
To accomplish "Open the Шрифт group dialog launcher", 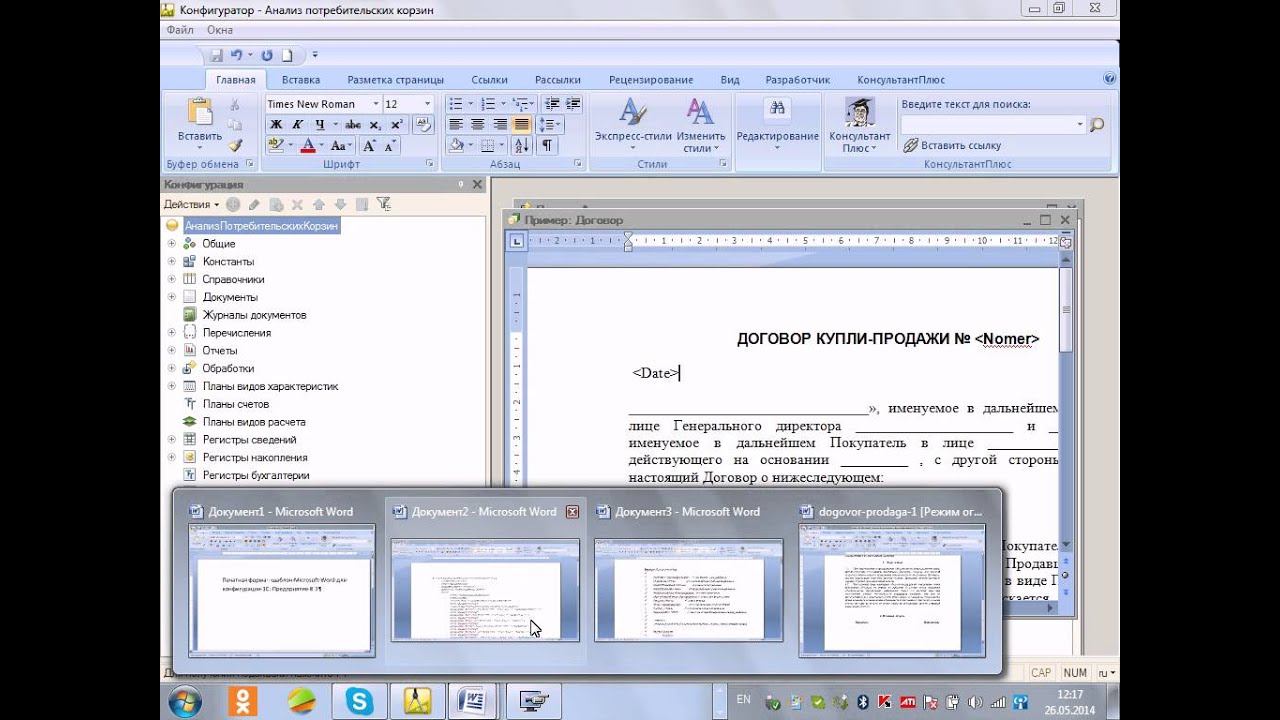I will 430,164.
